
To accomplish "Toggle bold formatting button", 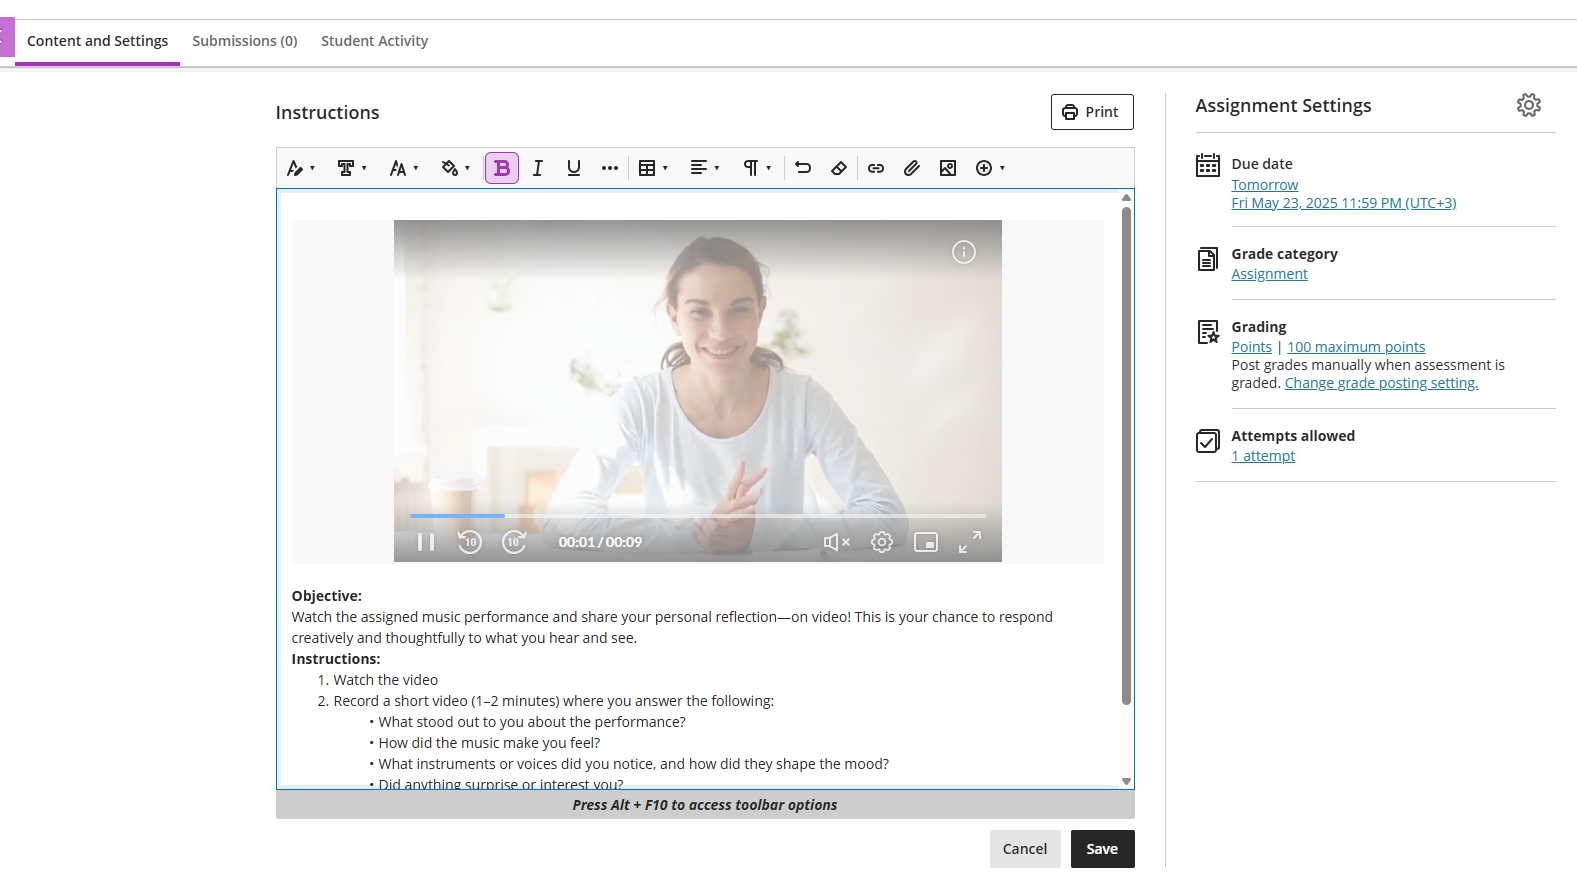I will point(502,168).
